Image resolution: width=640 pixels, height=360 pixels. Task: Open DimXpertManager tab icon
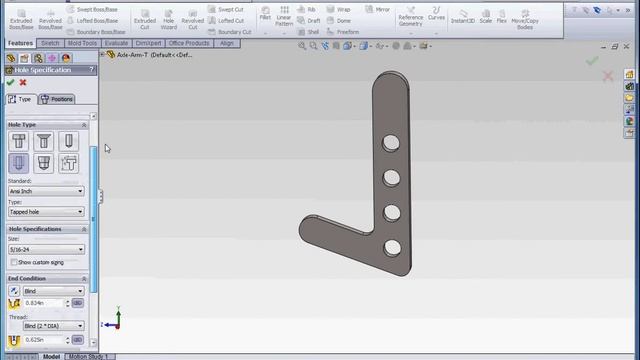pyautogui.click(x=52, y=58)
